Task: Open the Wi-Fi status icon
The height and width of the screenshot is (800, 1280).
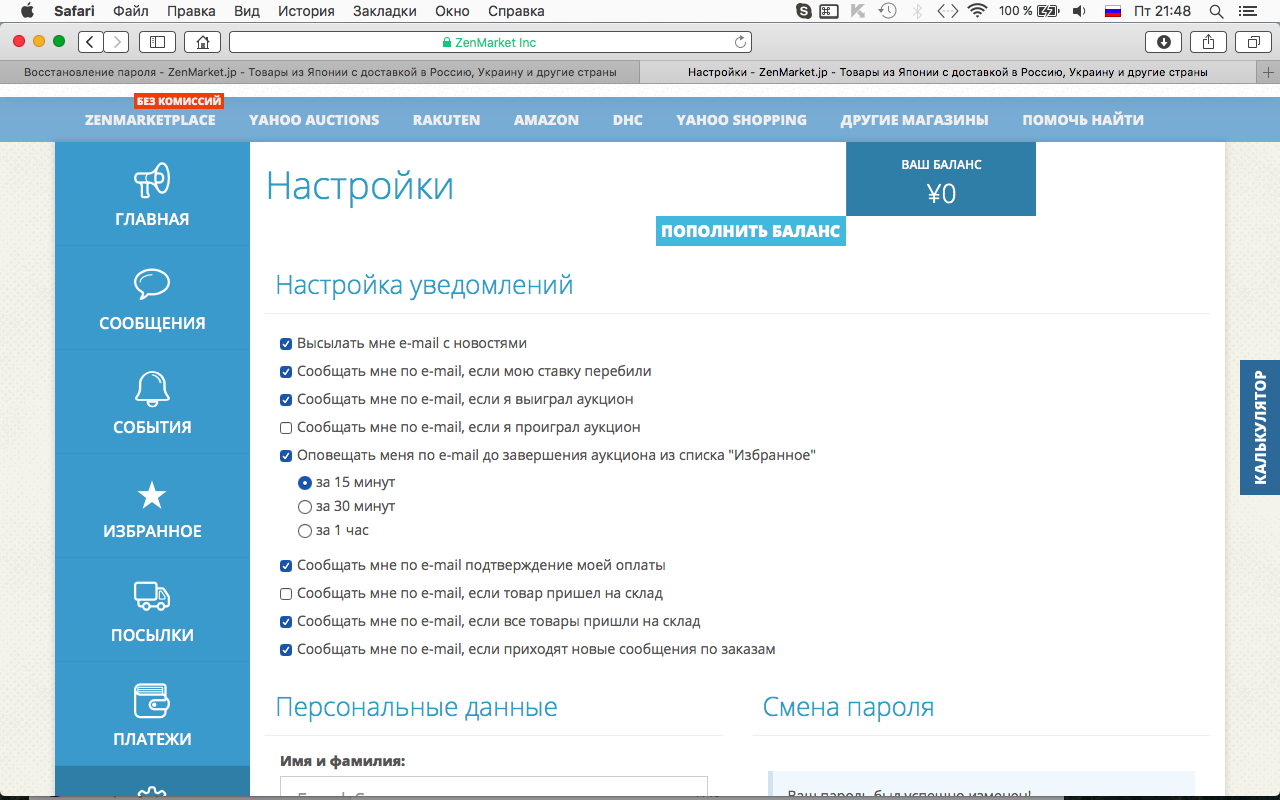Action: (x=977, y=11)
